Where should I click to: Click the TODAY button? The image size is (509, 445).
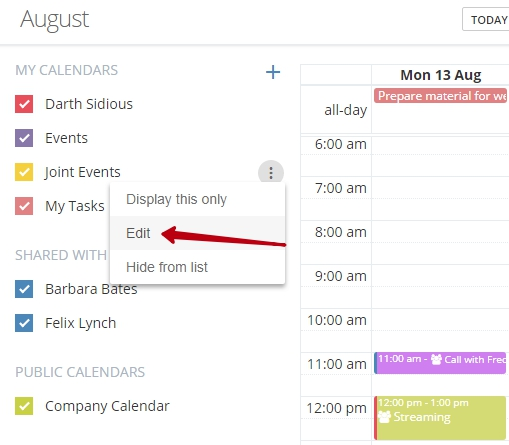click(x=486, y=20)
